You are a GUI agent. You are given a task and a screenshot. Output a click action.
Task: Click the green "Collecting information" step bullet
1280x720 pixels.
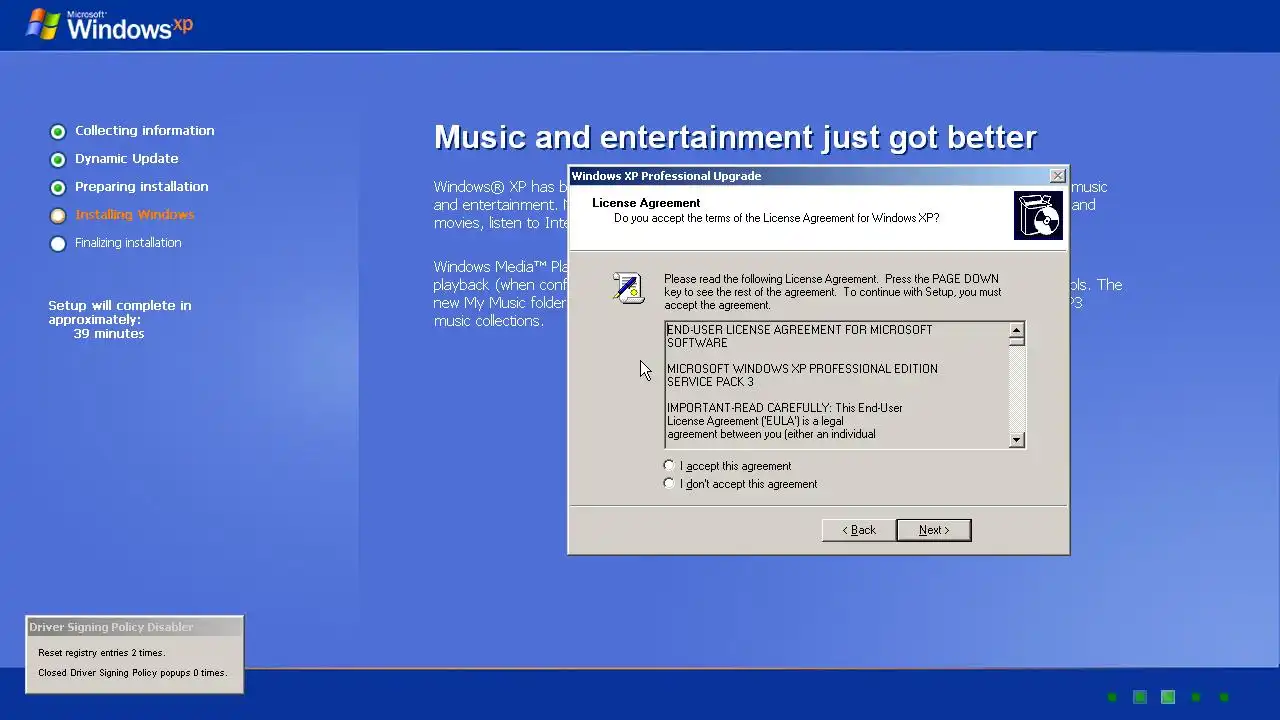pos(58,132)
